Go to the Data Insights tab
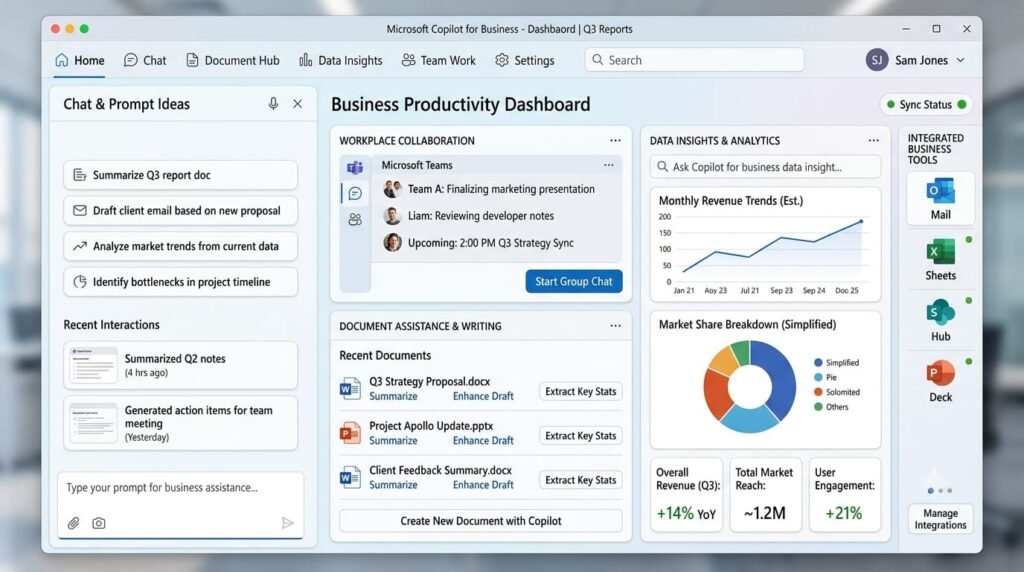The image size is (1024, 572). pyautogui.click(x=340, y=60)
